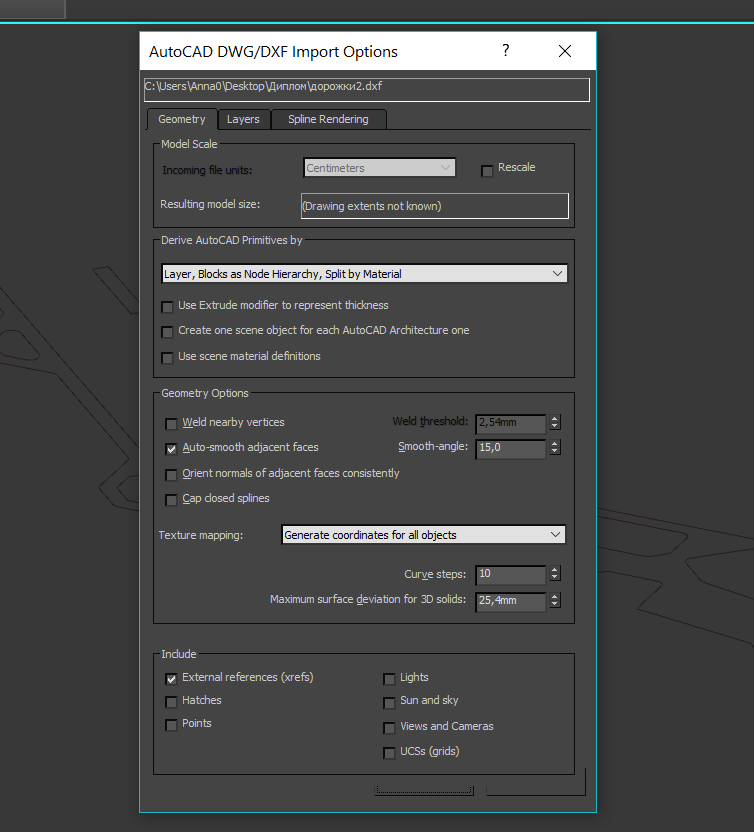Open the Spline Rendering tab
The image size is (754, 832).
(x=328, y=119)
